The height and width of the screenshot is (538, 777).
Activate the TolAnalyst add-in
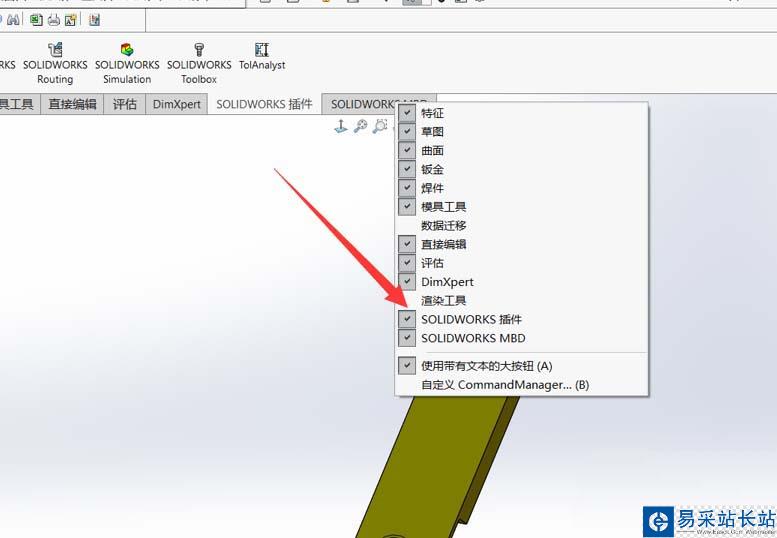click(262, 56)
